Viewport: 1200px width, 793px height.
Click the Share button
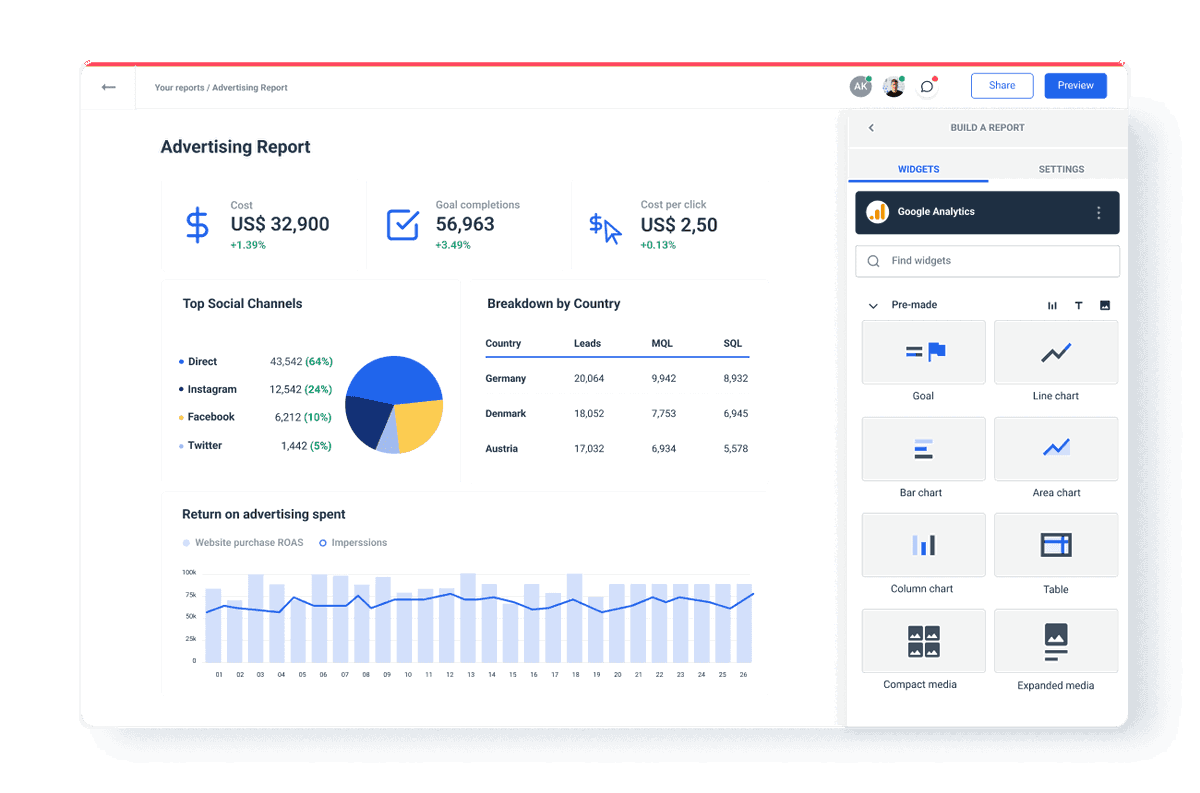click(x=1002, y=85)
